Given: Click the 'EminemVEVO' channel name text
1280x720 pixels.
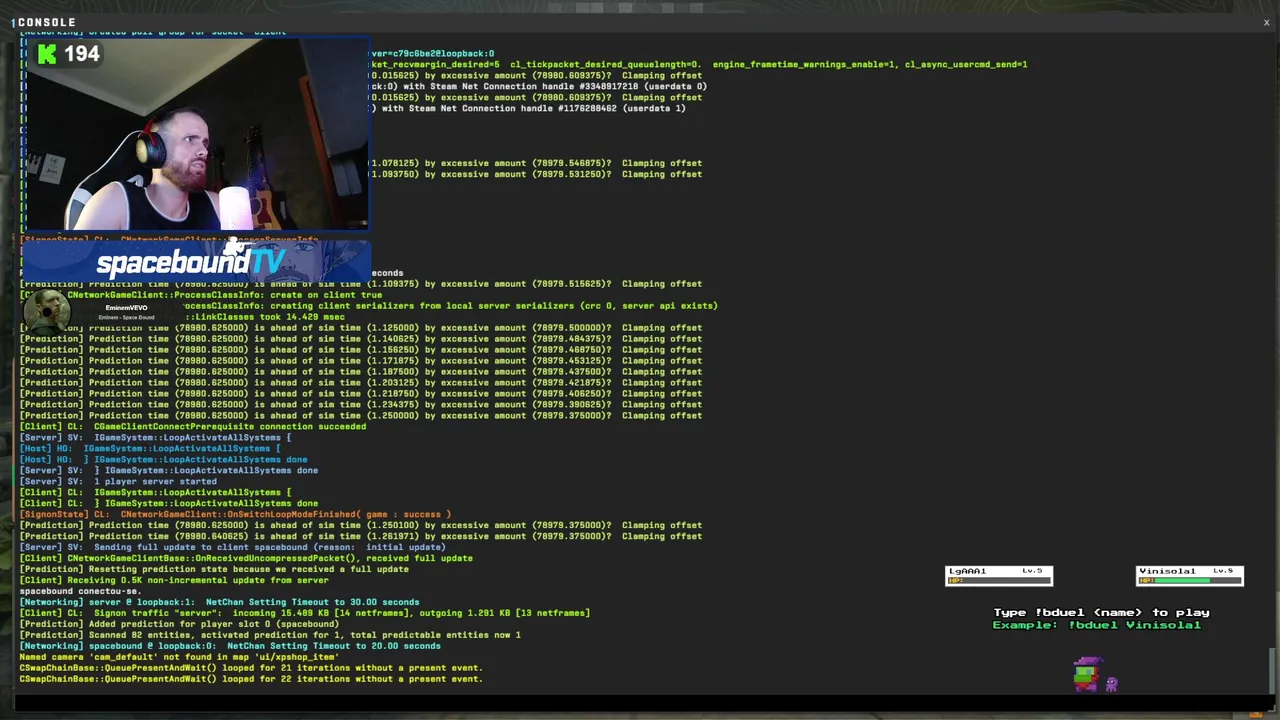Looking at the screenshot, I should coord(126,308).
